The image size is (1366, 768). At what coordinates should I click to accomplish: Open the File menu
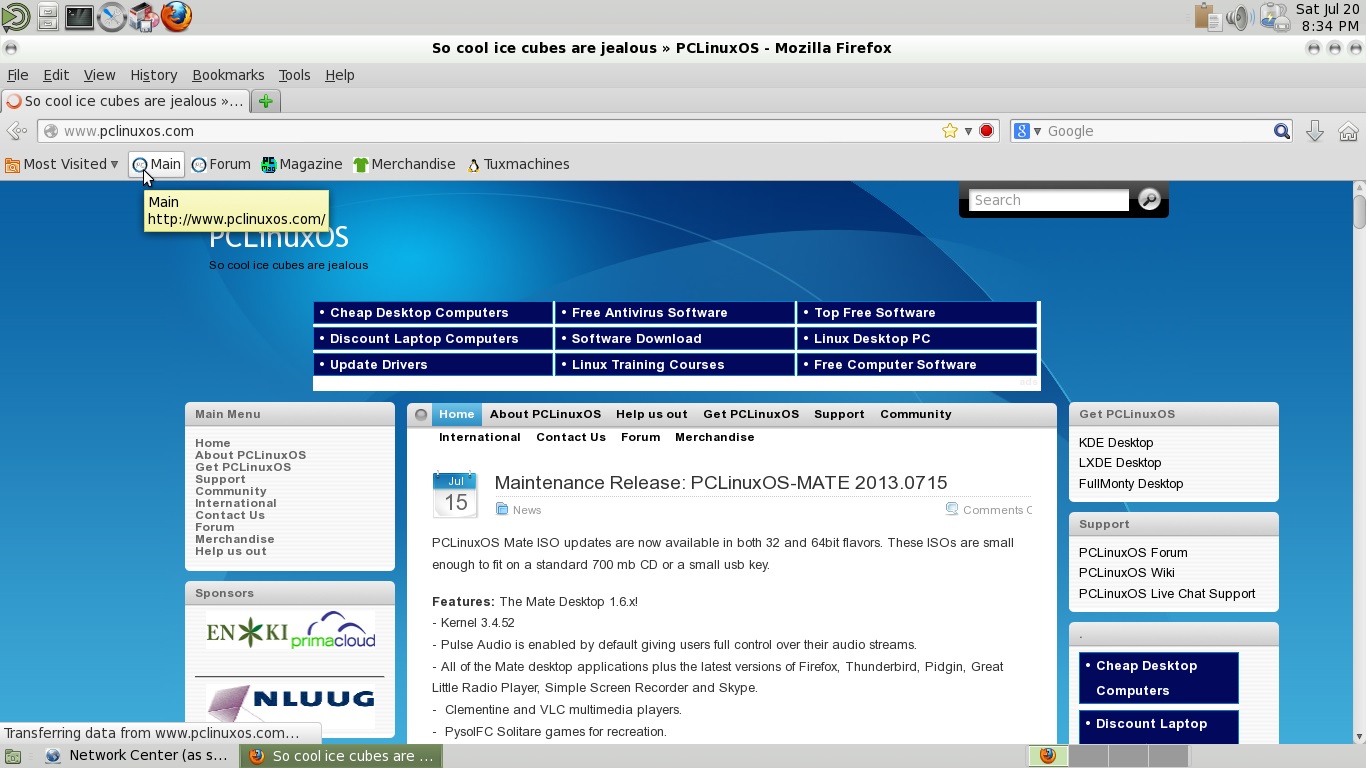coord(18,75)
